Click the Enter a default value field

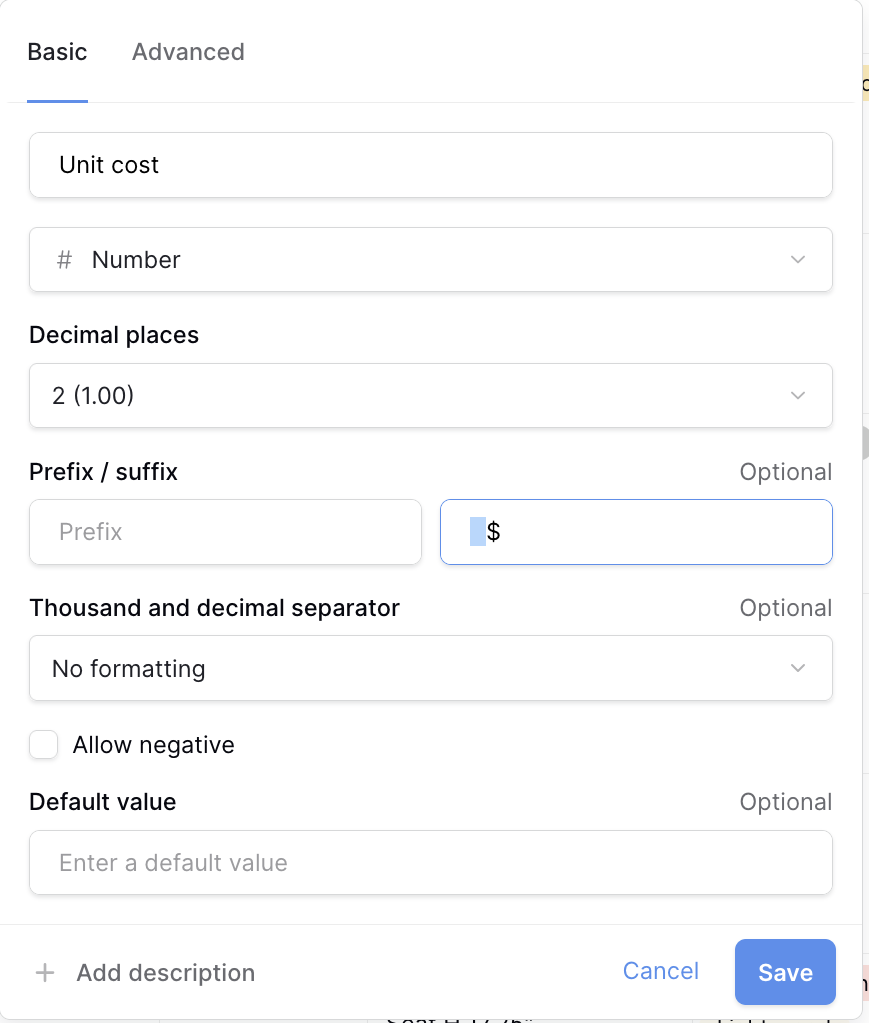pyautogui.click(x=430, y=863)
